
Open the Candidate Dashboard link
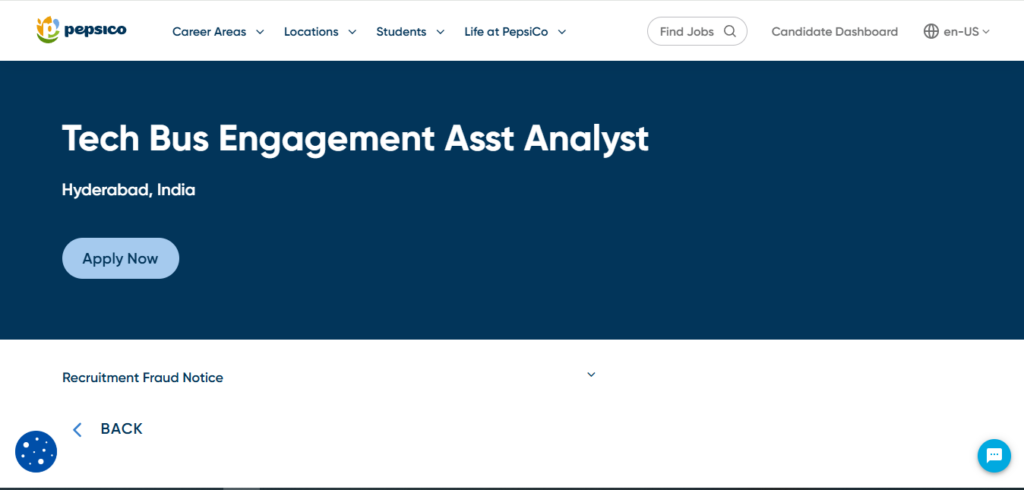[x=835, y=31]
